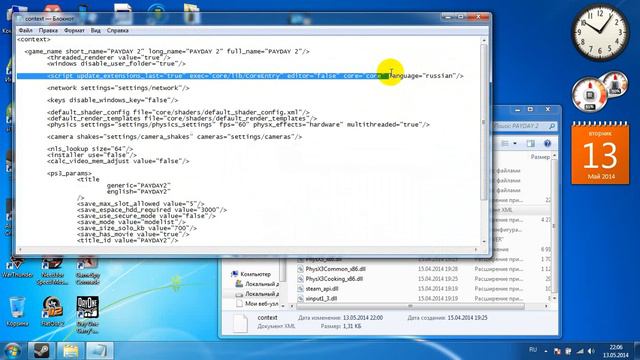This screenshot has height=360, width=640.
Task: Click the installer use="false" line
Action: click(x=92, y=155)
